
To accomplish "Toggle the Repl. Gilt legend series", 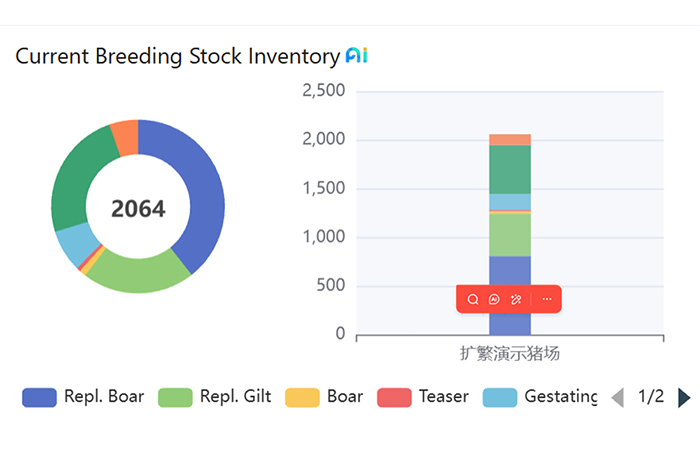I will 215,397.
